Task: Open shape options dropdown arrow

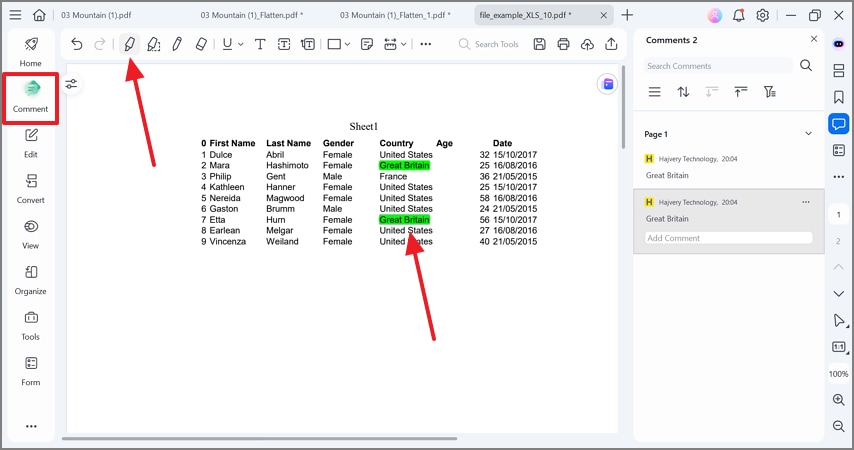Action: coord(347,44)
